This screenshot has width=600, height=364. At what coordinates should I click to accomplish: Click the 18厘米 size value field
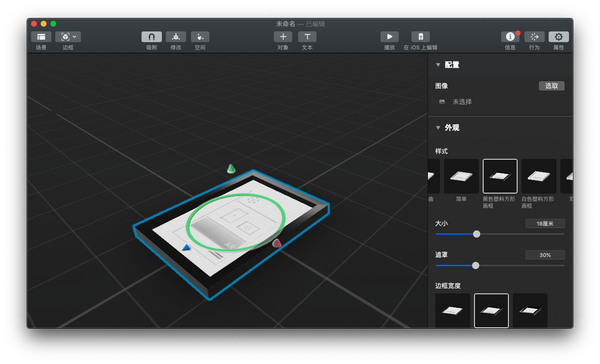545,224
